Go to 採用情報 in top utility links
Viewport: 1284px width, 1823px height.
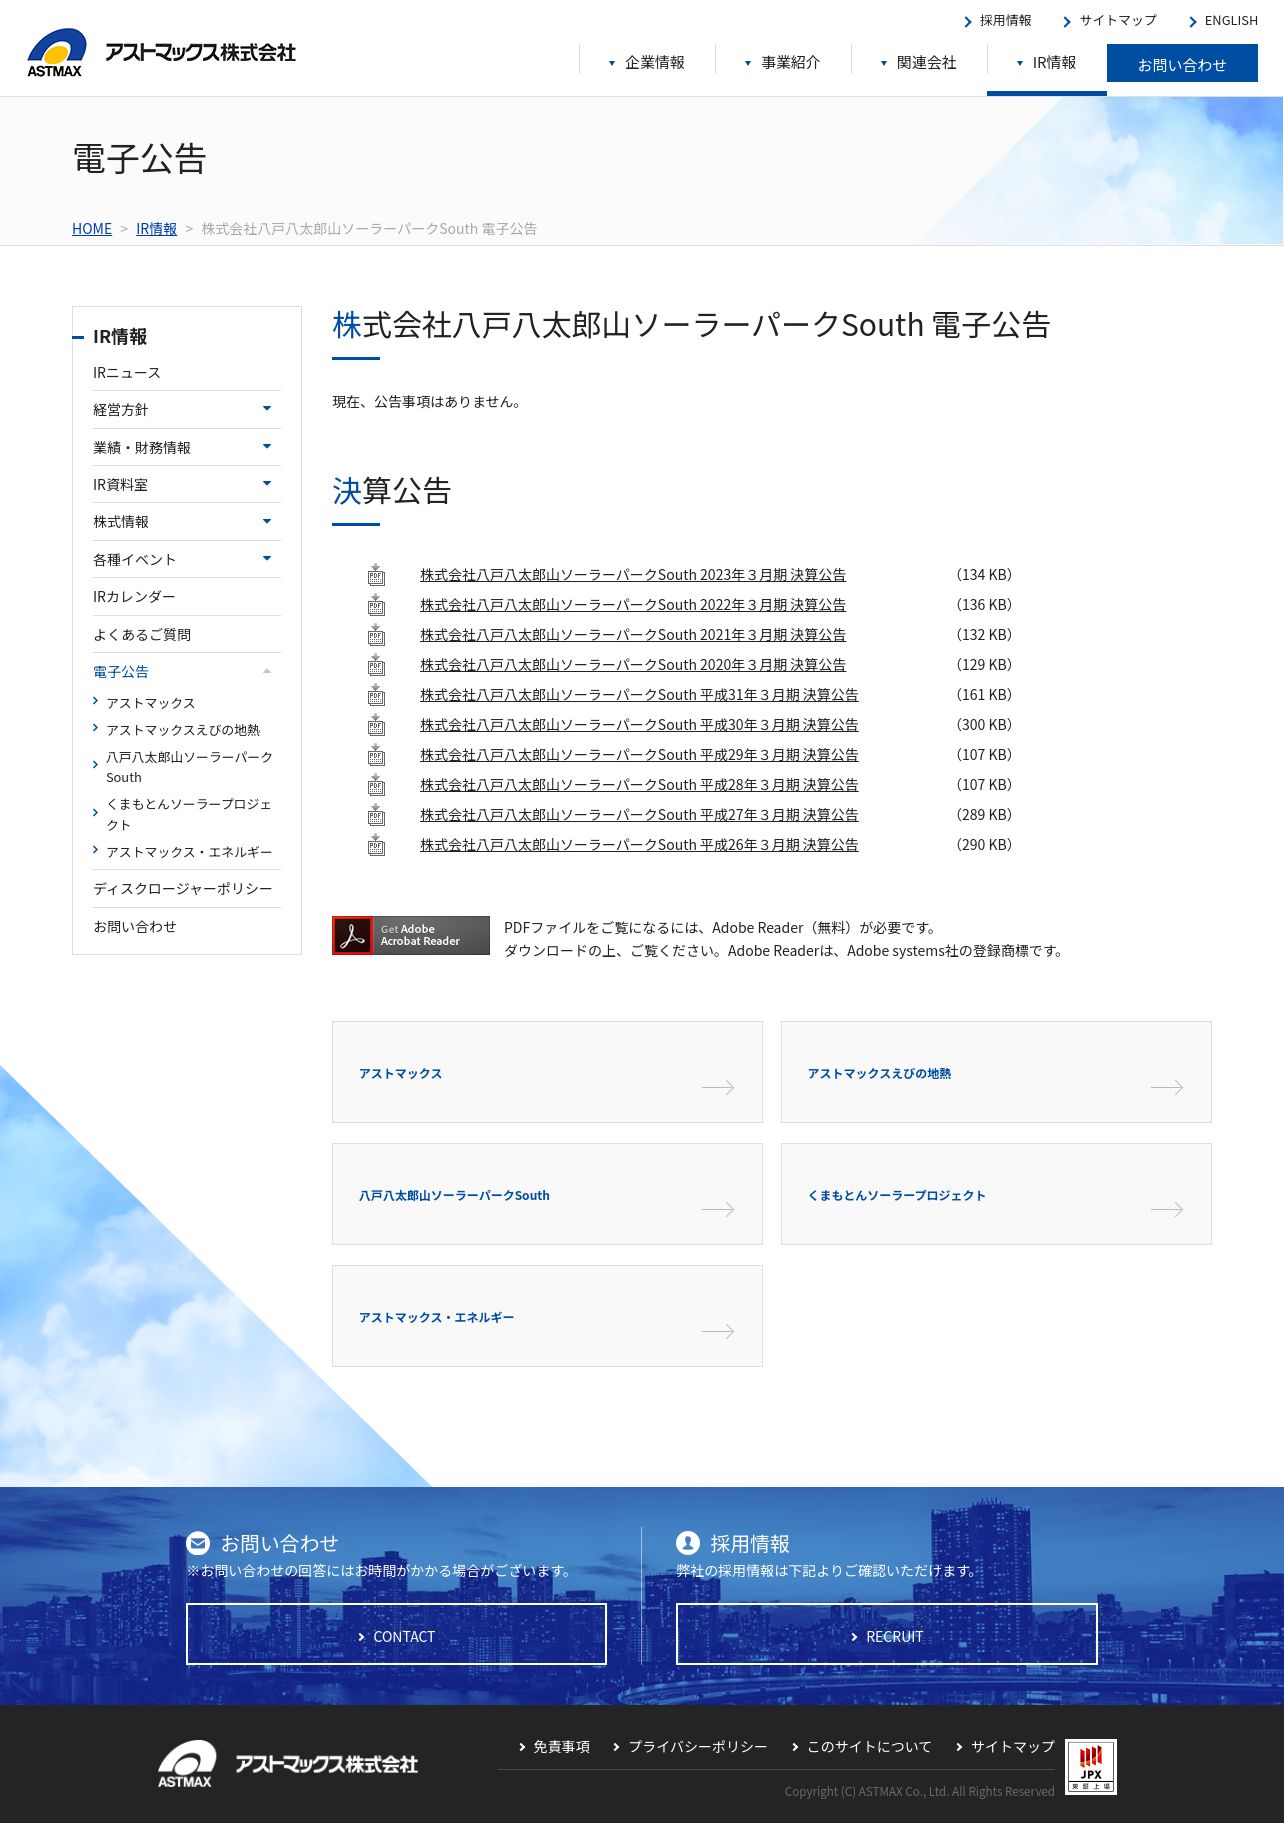click(998, 21)
